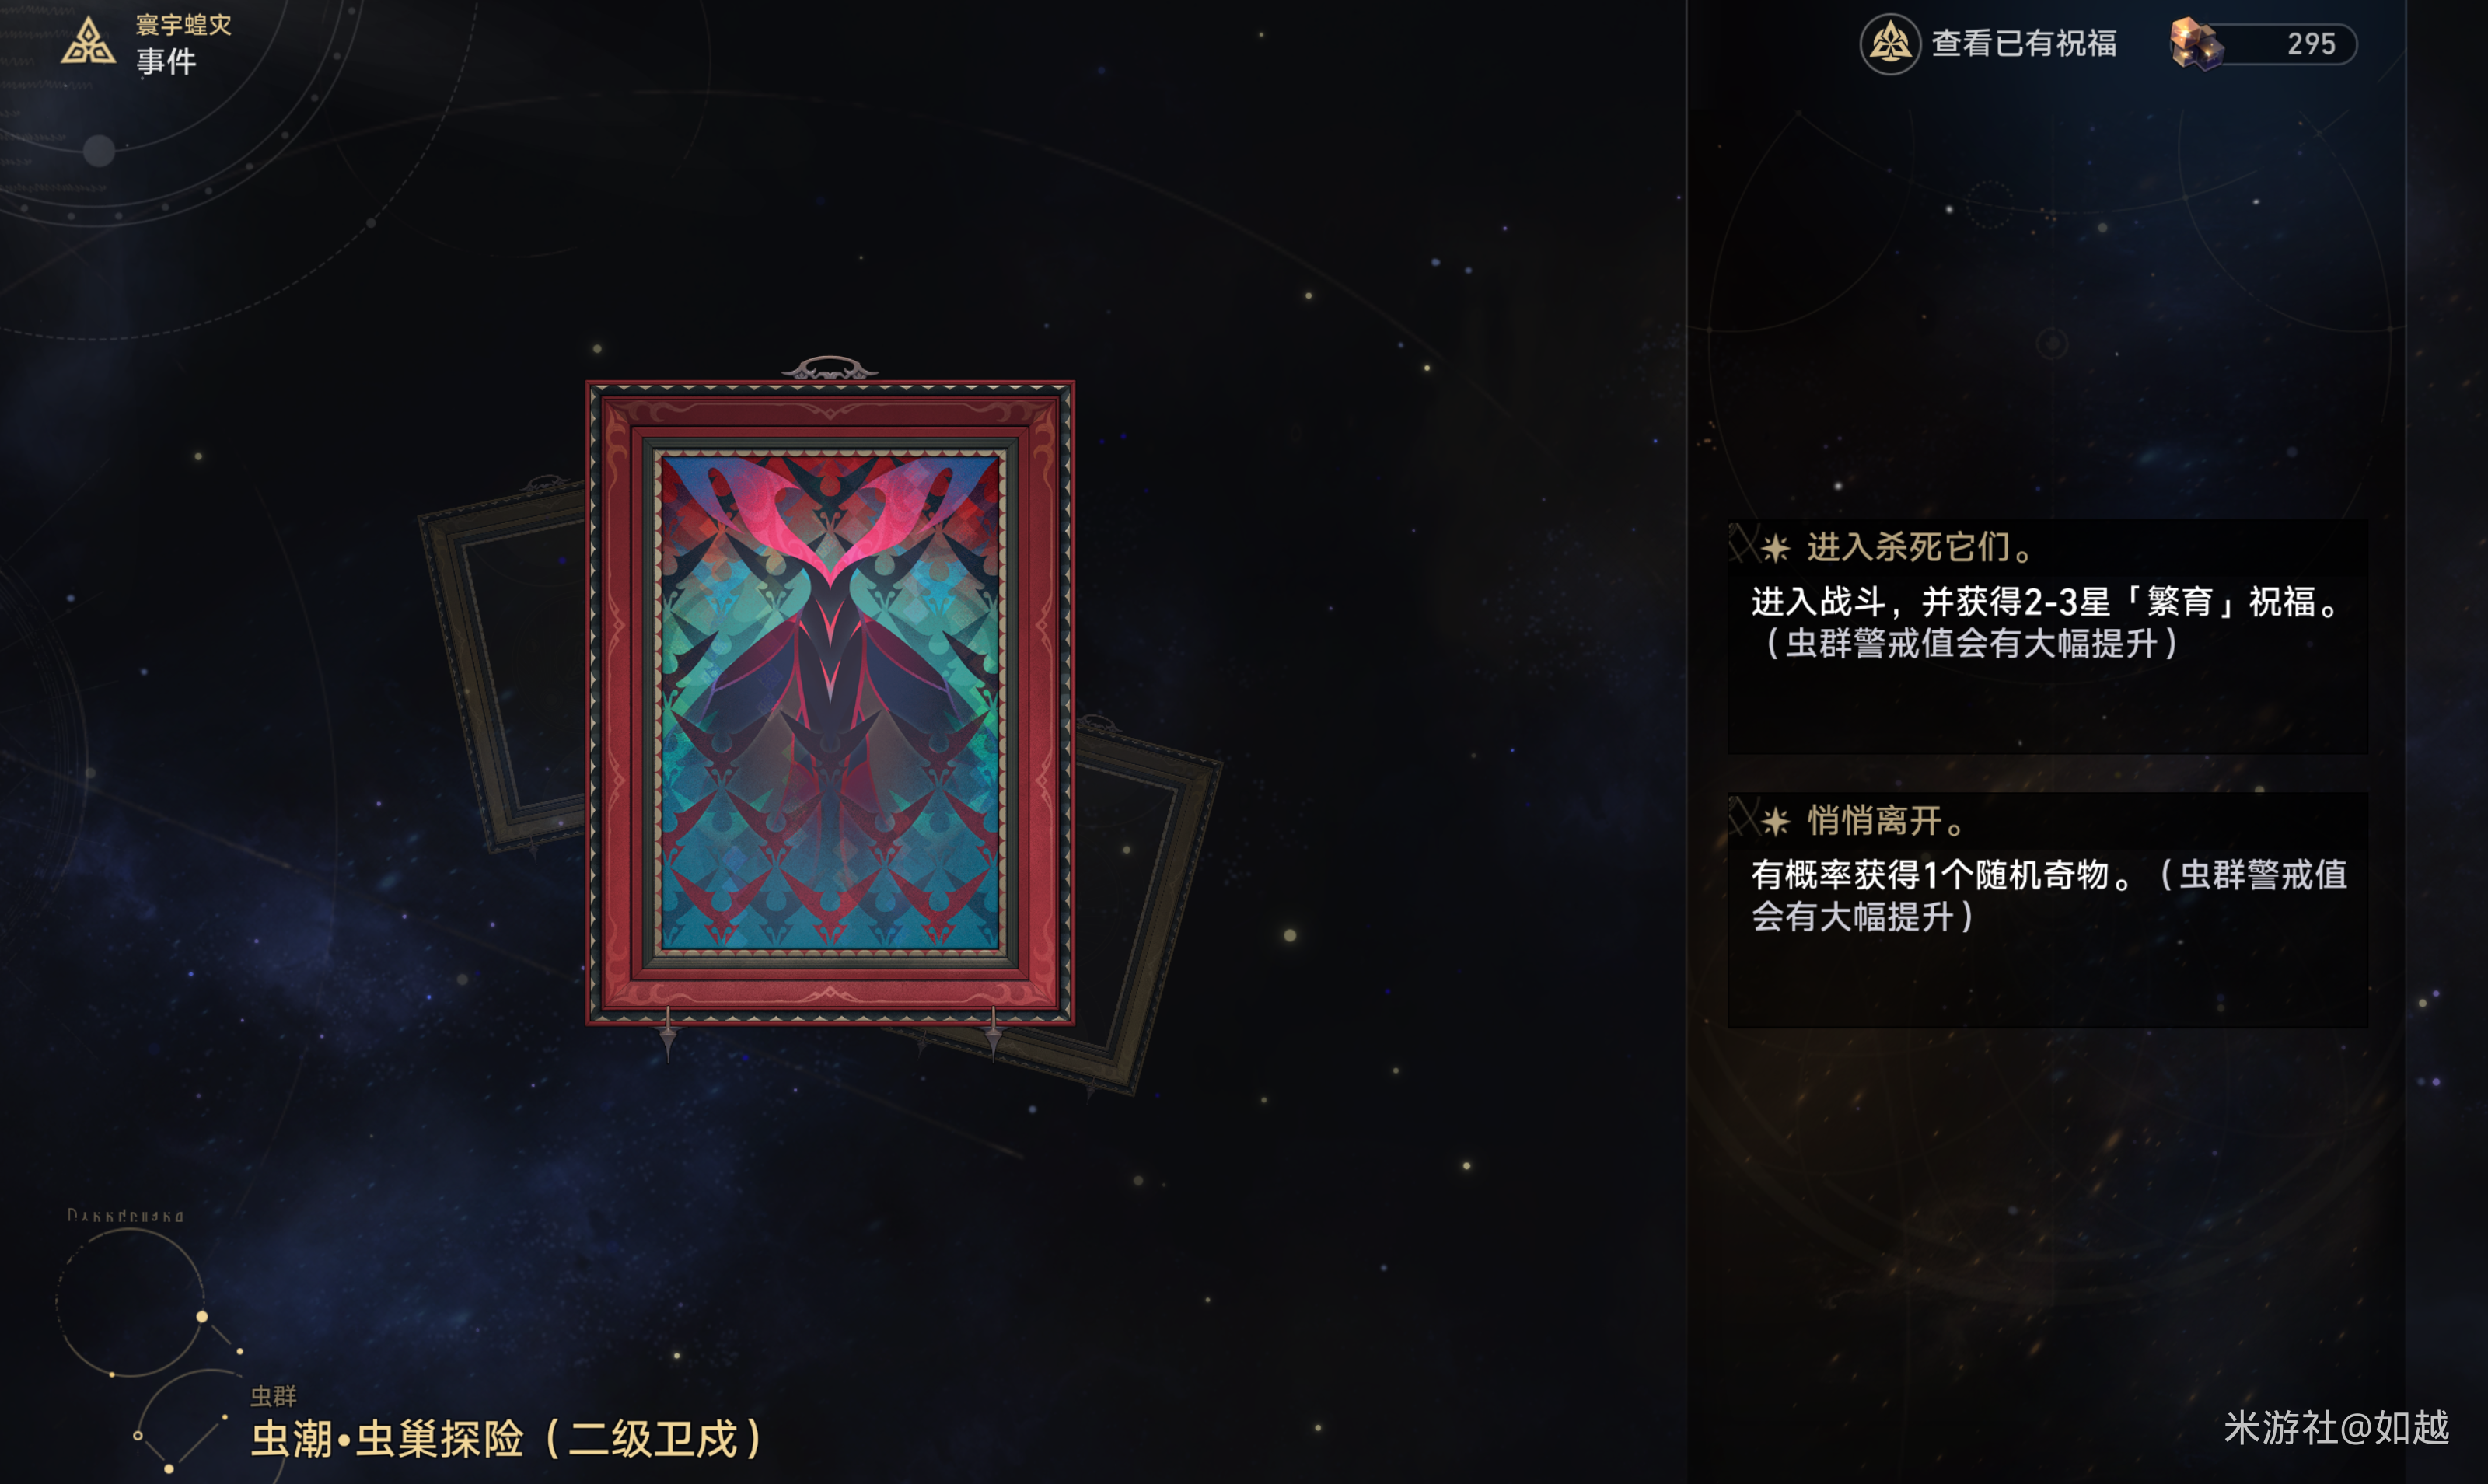Click the 米游社@如越 watermark
Screen dimensions: 2488x1484
(2336, 1428)
